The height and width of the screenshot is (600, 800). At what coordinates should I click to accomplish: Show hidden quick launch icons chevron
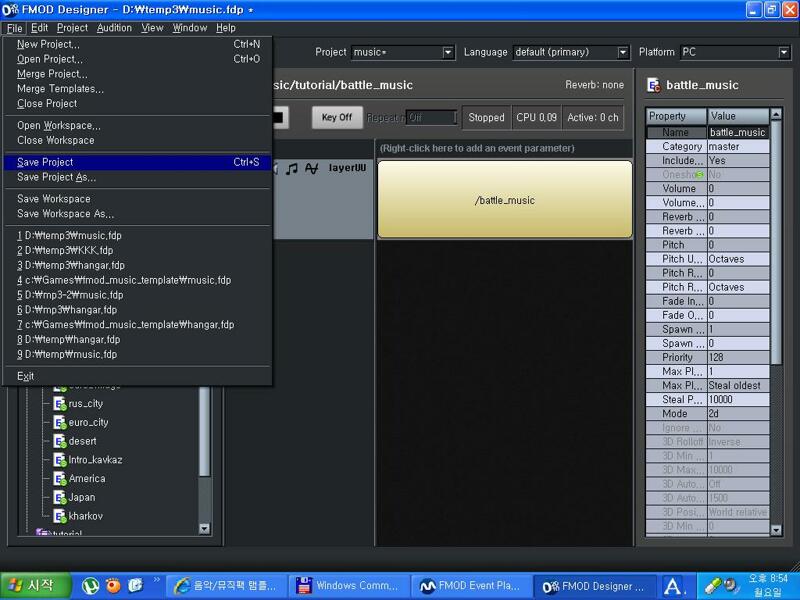(157, 580)
